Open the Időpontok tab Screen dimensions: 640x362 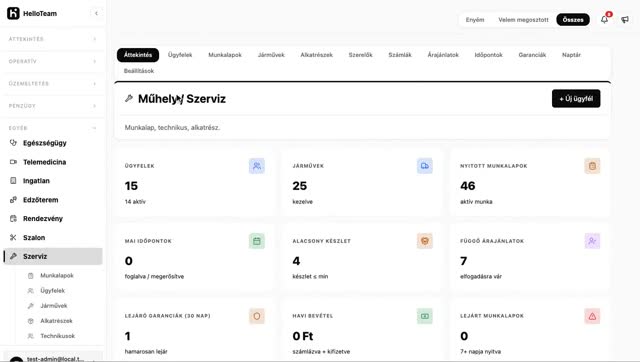pos(488,55)
